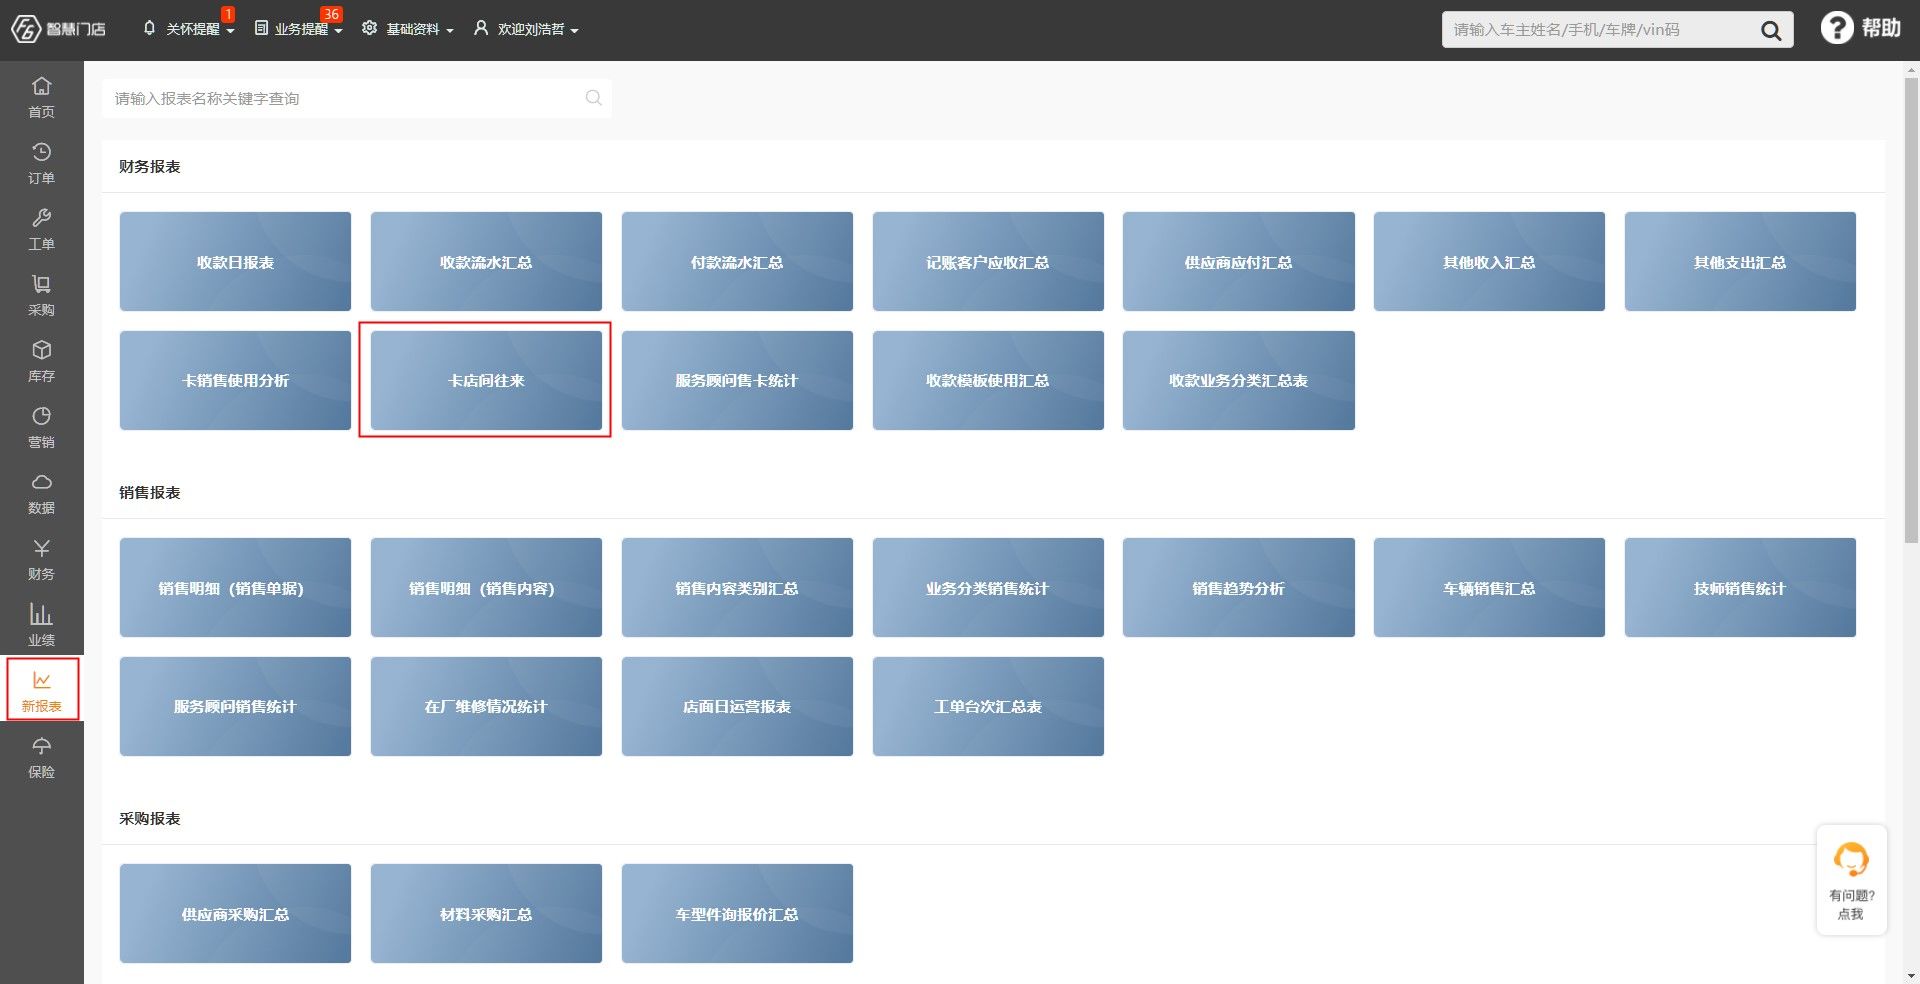
Task: Open the 工单台次汇总表 report
Action: [988, 706]
